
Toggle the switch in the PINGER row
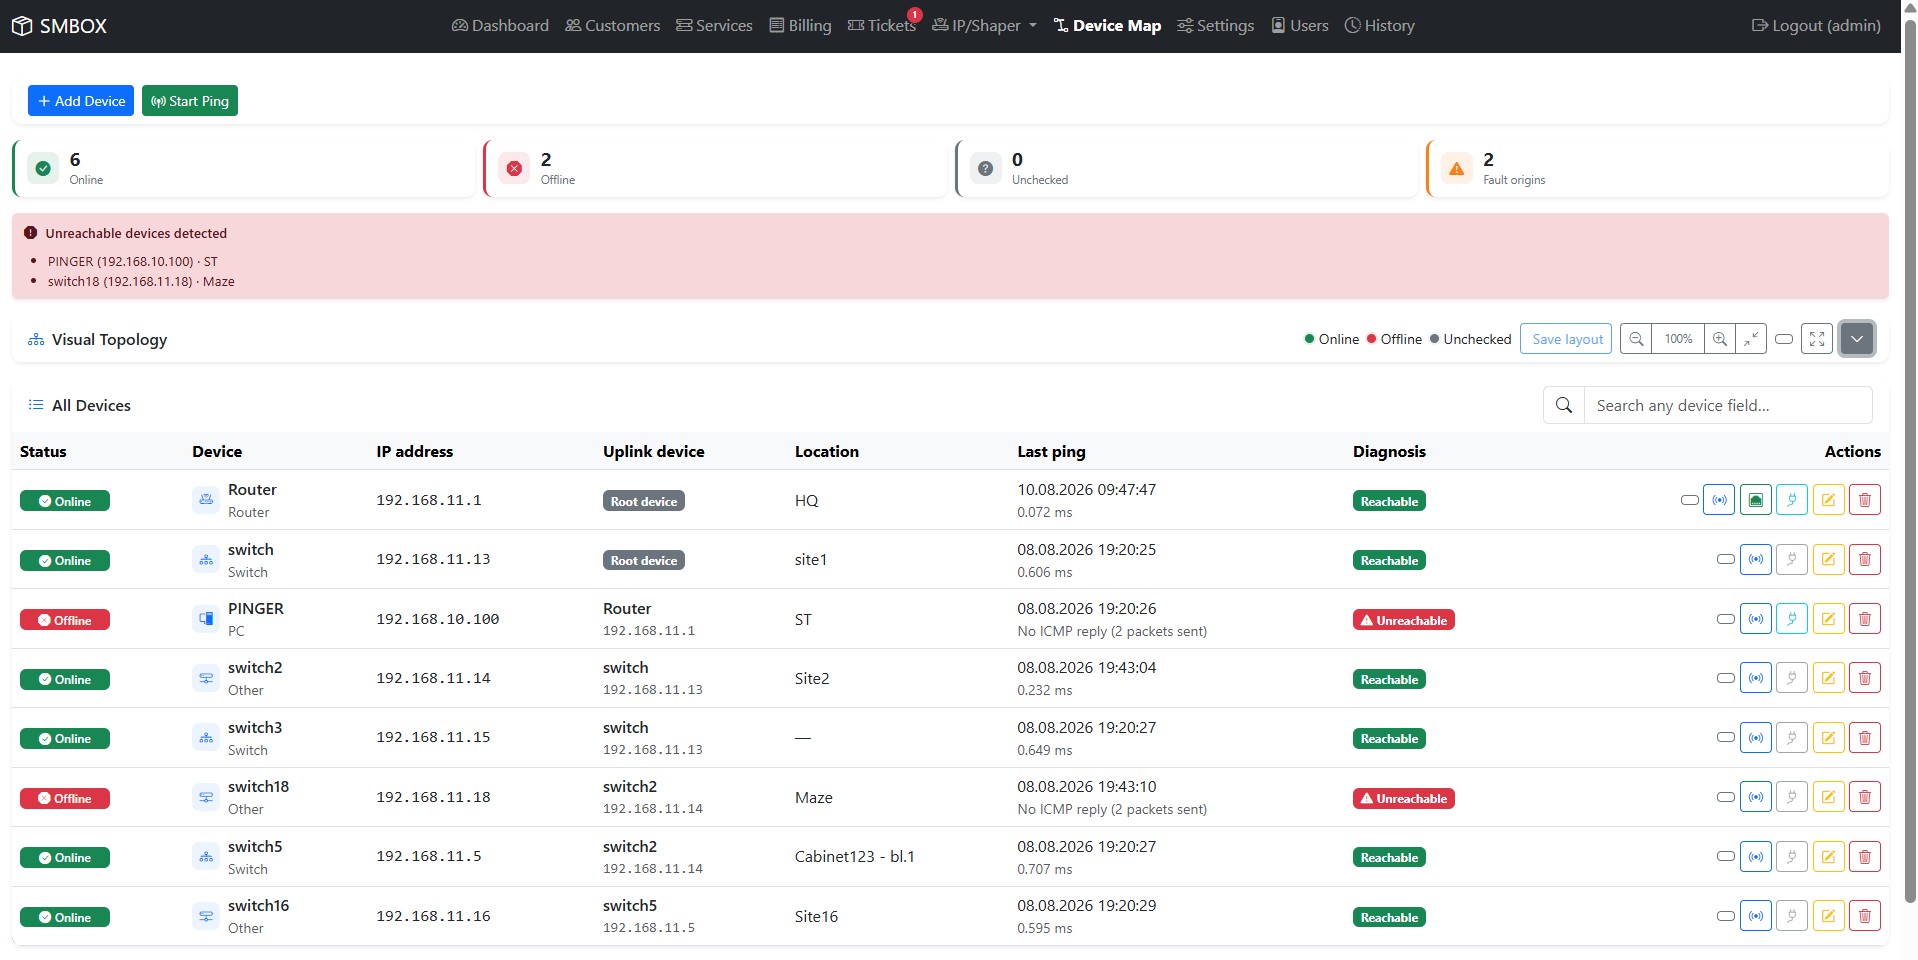click(1726, 619)
